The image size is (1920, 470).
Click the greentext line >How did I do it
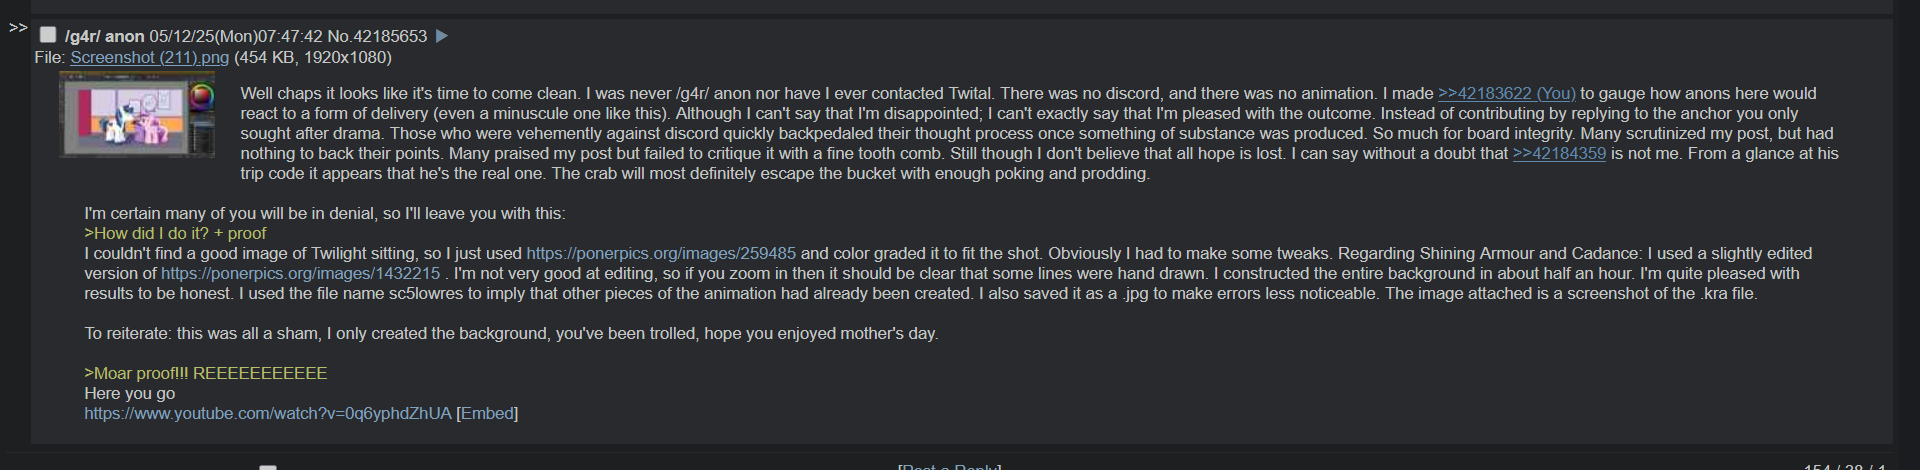point(175,234)
